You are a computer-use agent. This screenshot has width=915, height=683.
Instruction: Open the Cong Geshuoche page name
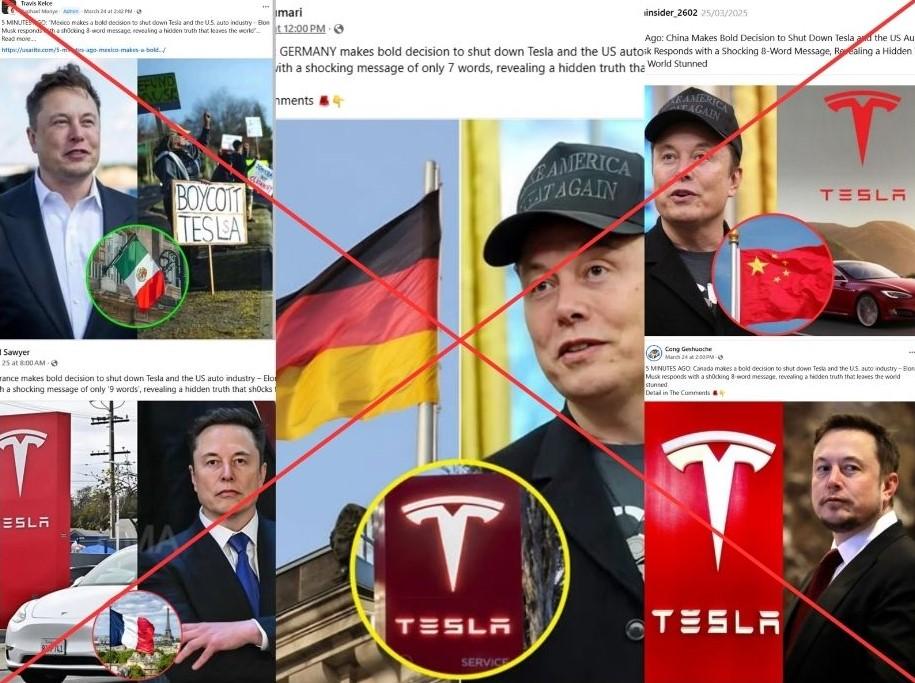click(x=688, y=349)
